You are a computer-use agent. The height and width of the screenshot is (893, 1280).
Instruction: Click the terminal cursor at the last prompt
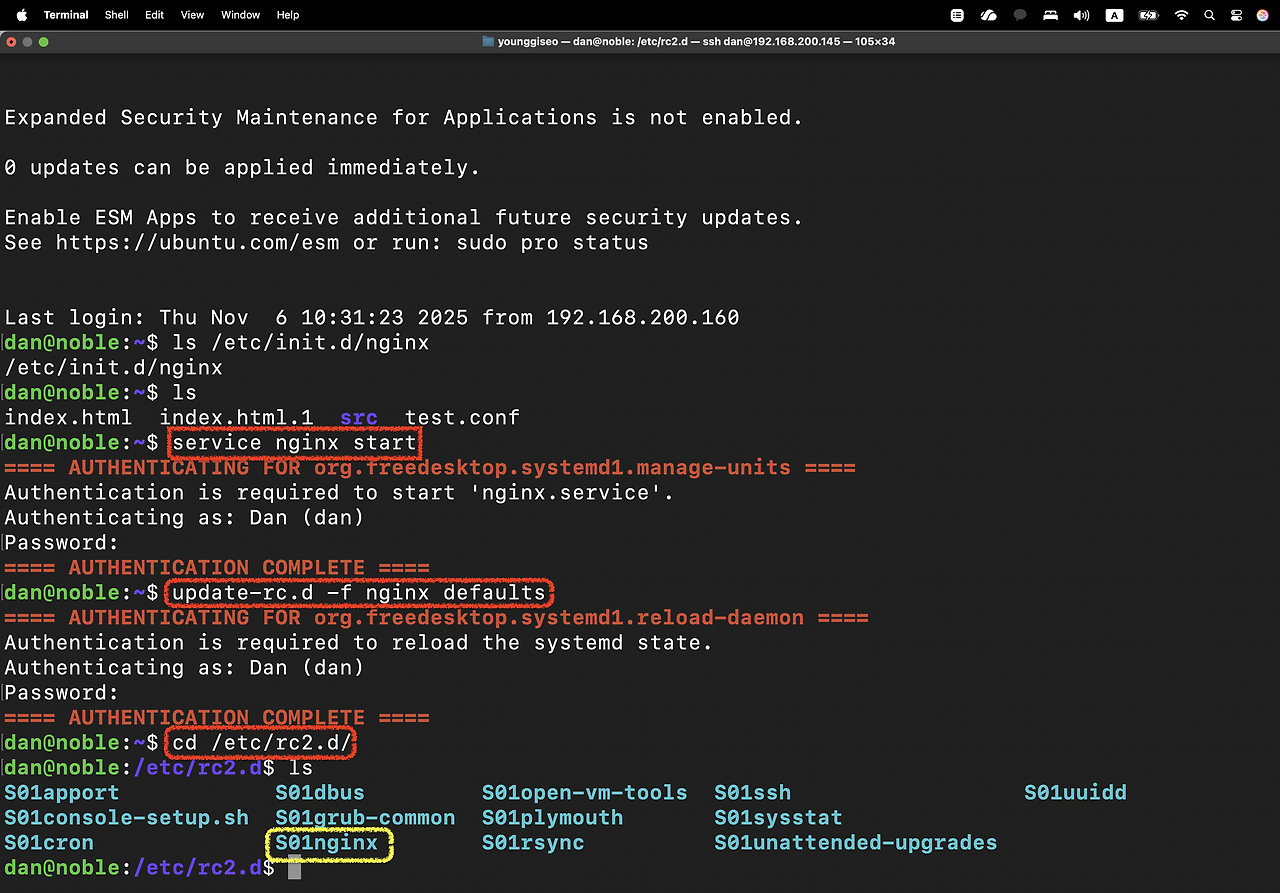294,869
